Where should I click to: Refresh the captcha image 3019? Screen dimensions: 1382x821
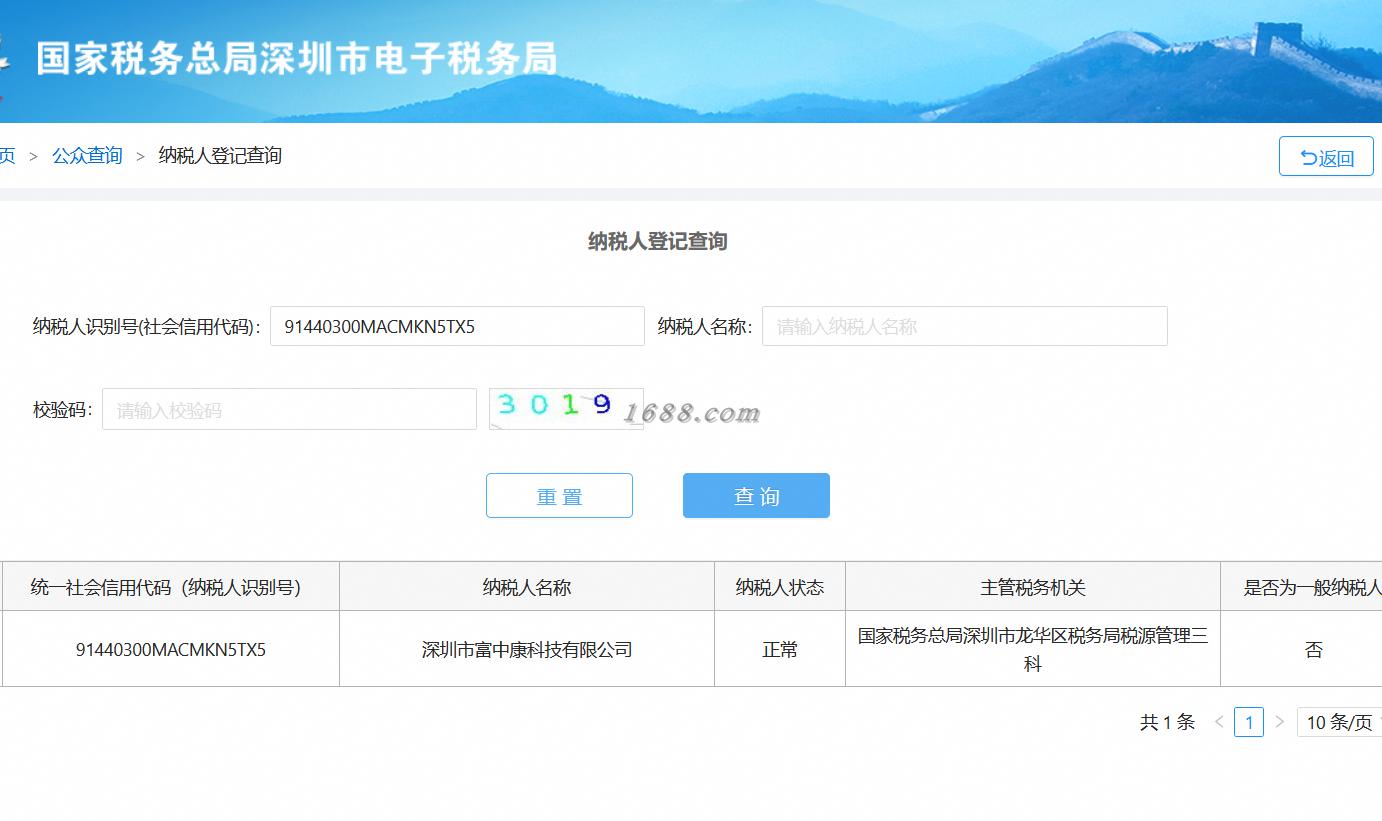[566, 408]
